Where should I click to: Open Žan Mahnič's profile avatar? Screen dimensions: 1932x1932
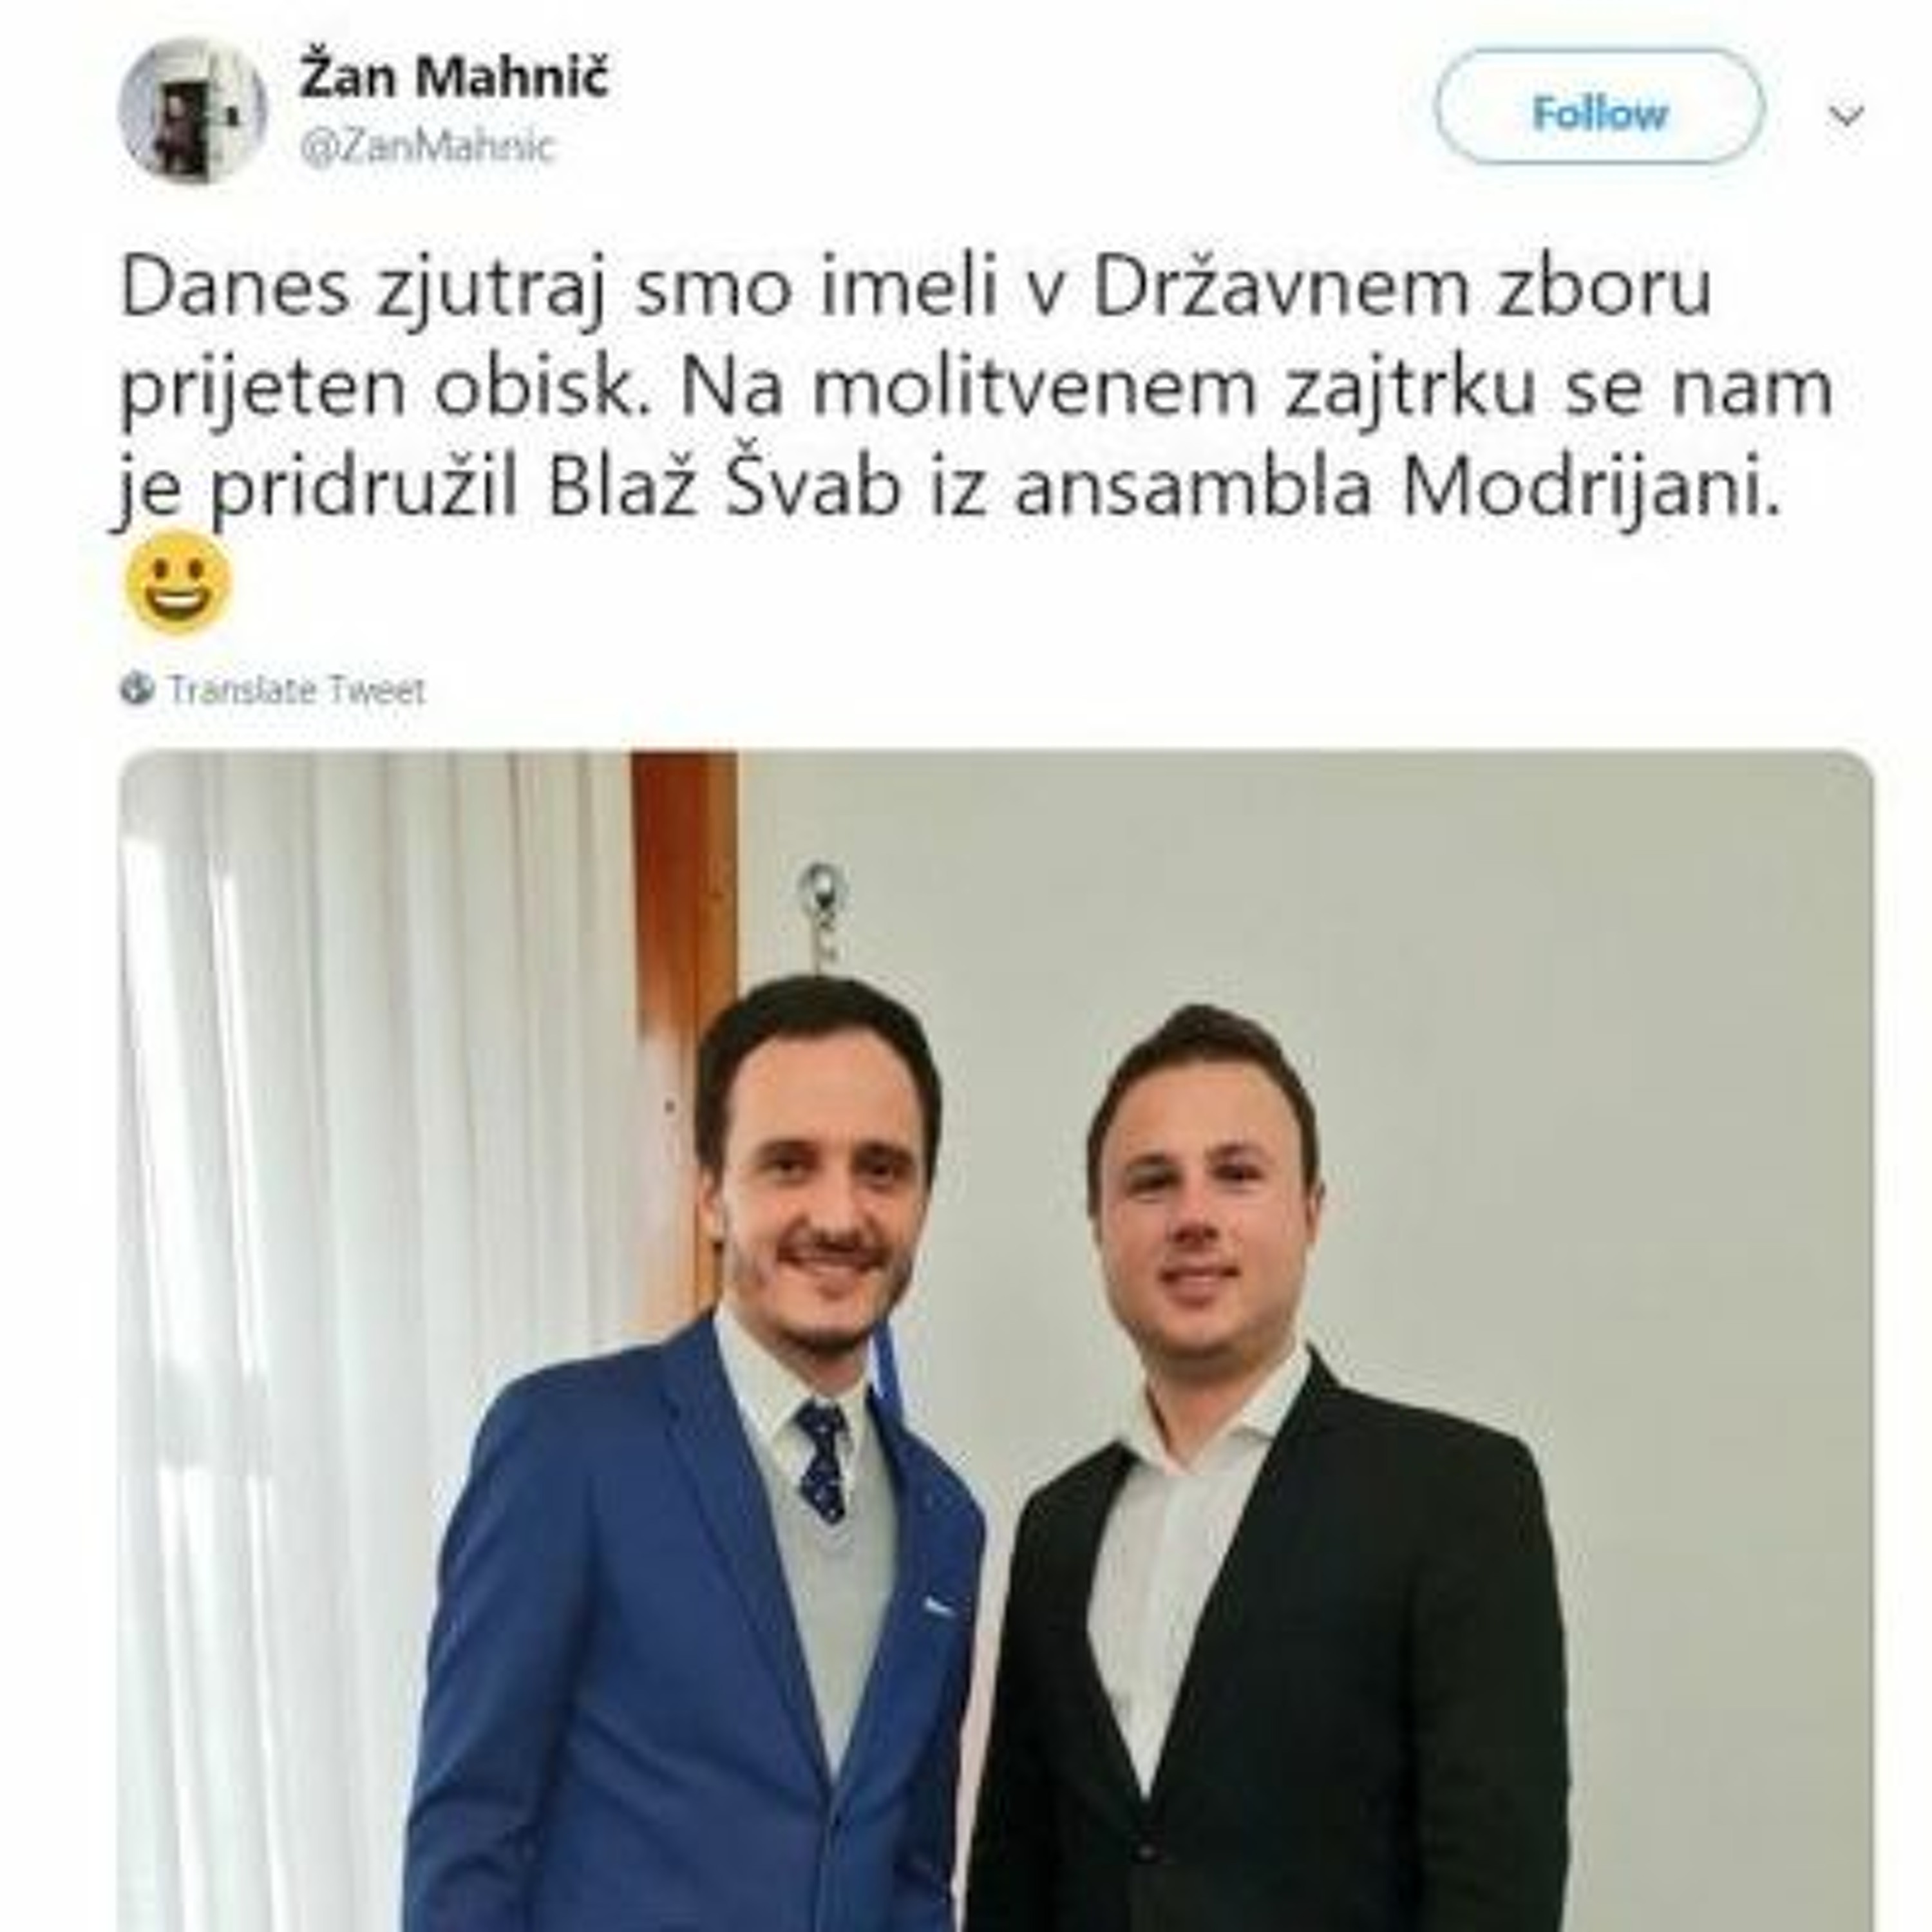(x=193, y=111)
